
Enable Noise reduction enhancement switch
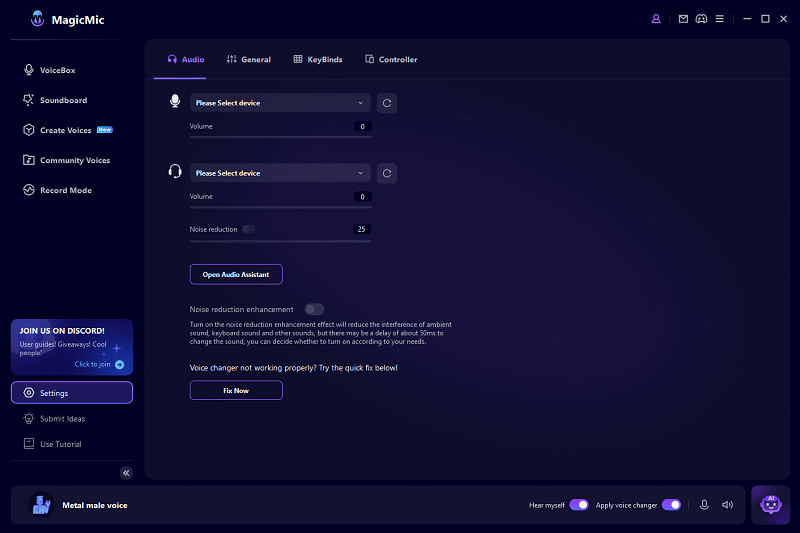coord(314,309)
